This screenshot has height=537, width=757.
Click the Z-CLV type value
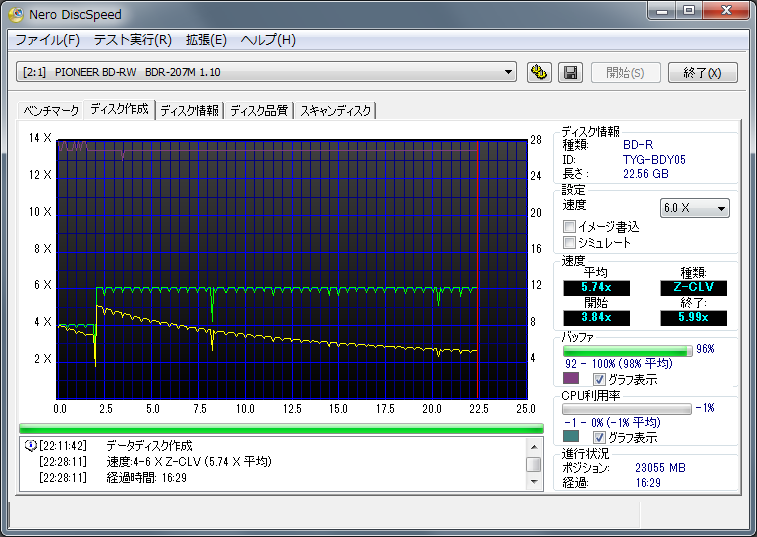coord(693,287)
